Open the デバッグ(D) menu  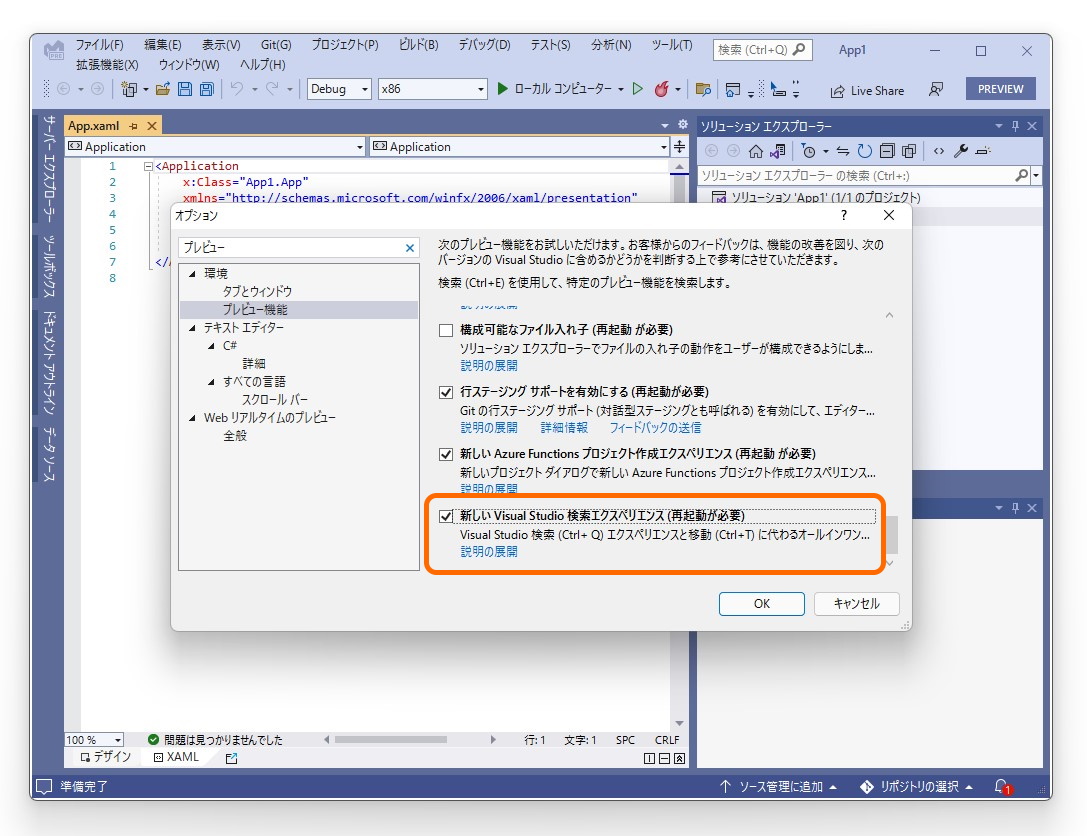pos(484,45)
